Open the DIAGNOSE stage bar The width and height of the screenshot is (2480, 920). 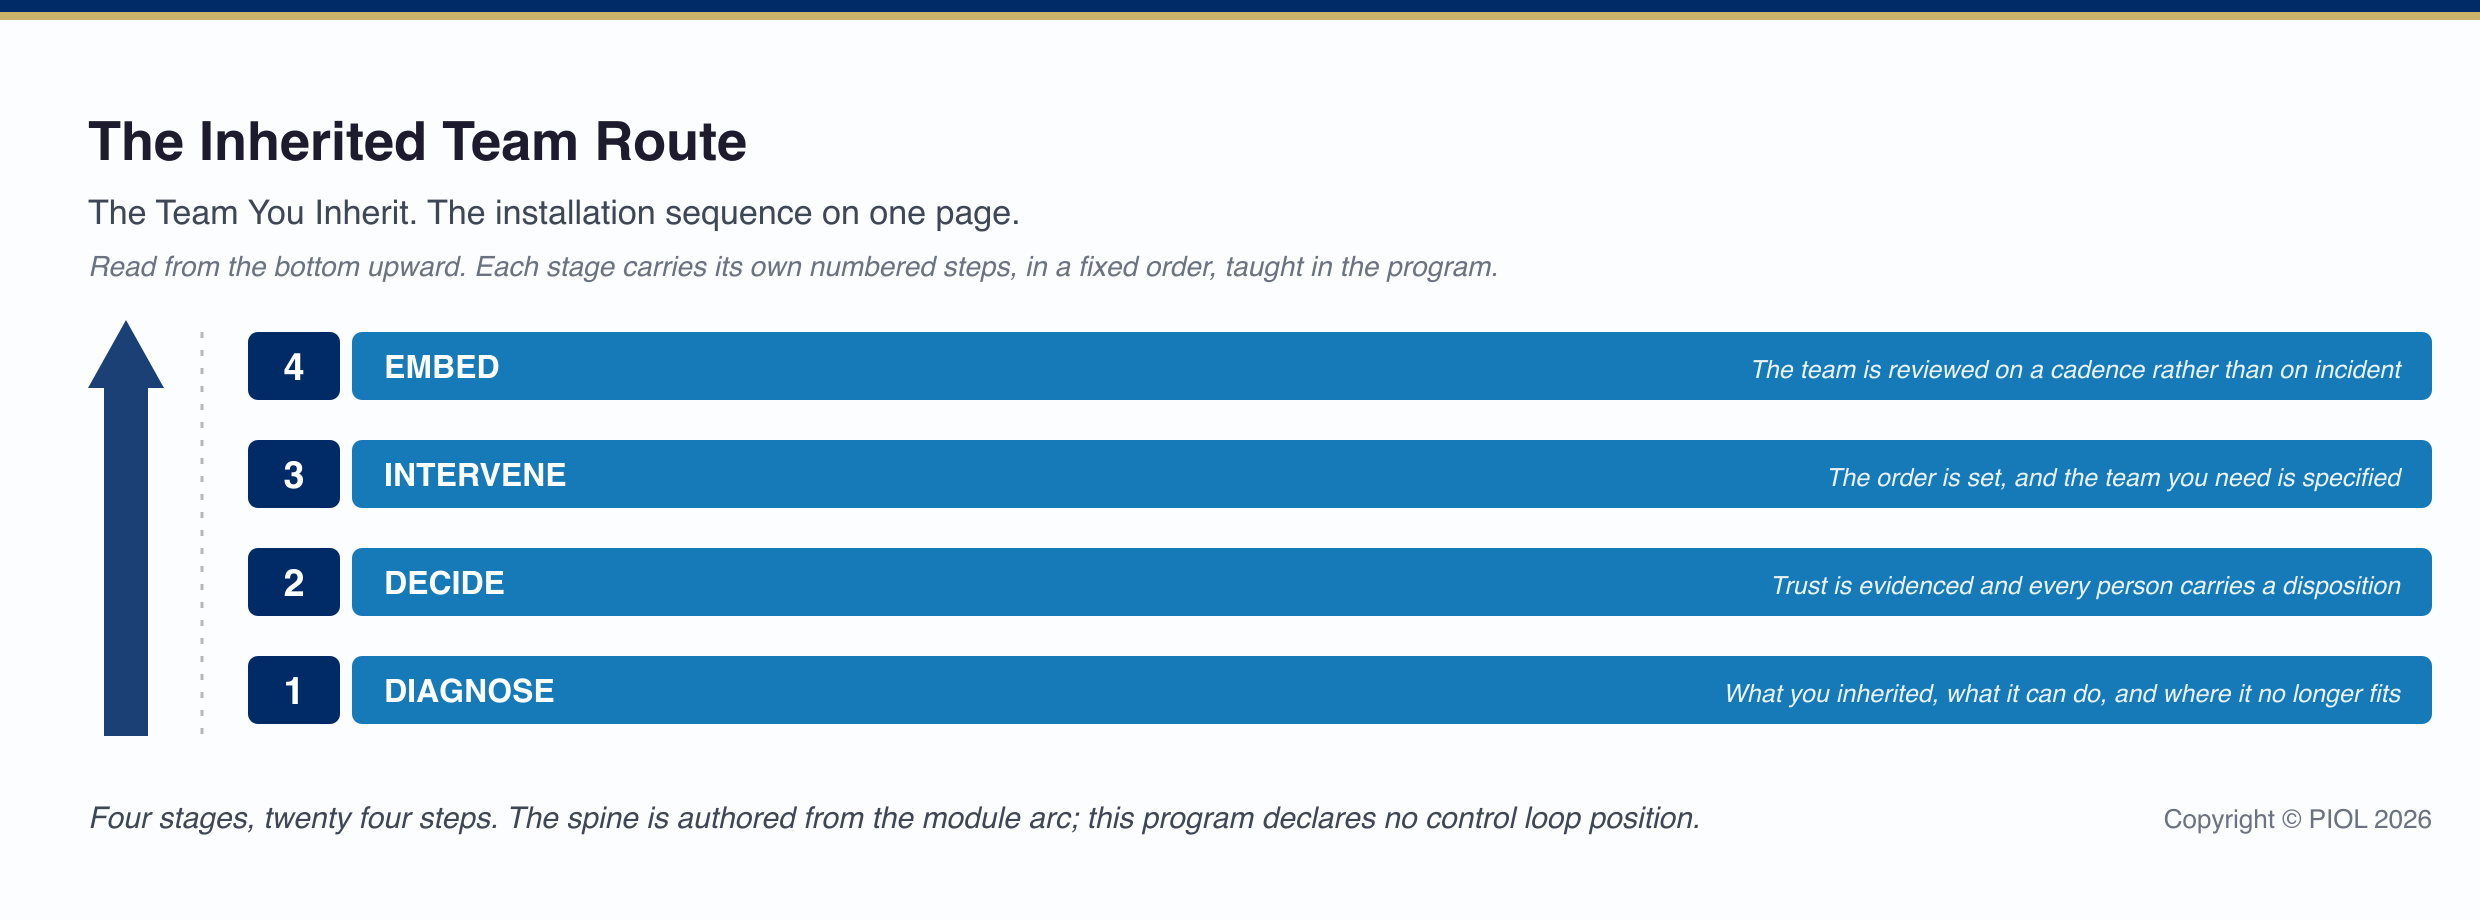coord(1392,690)
